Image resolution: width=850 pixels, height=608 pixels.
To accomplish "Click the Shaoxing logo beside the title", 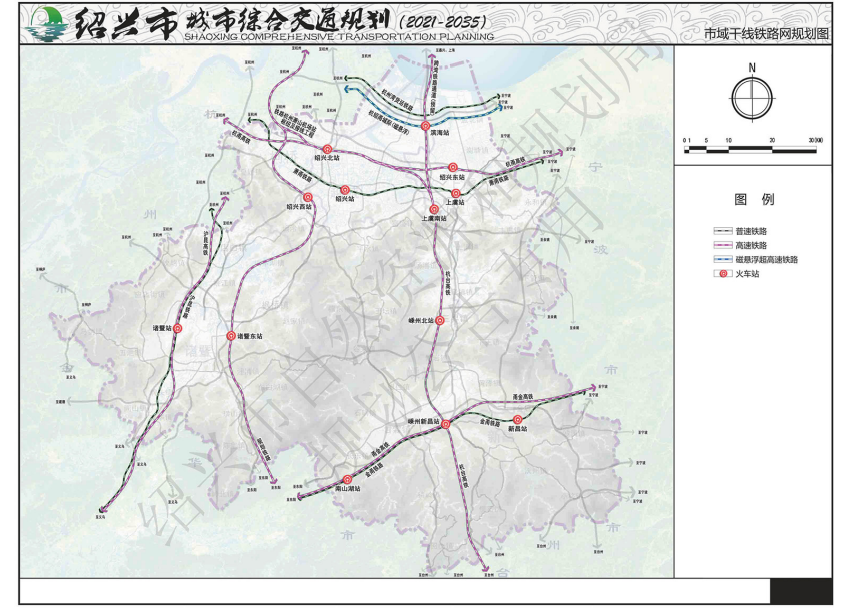I will pyautogui.click(x=43, y=24).
